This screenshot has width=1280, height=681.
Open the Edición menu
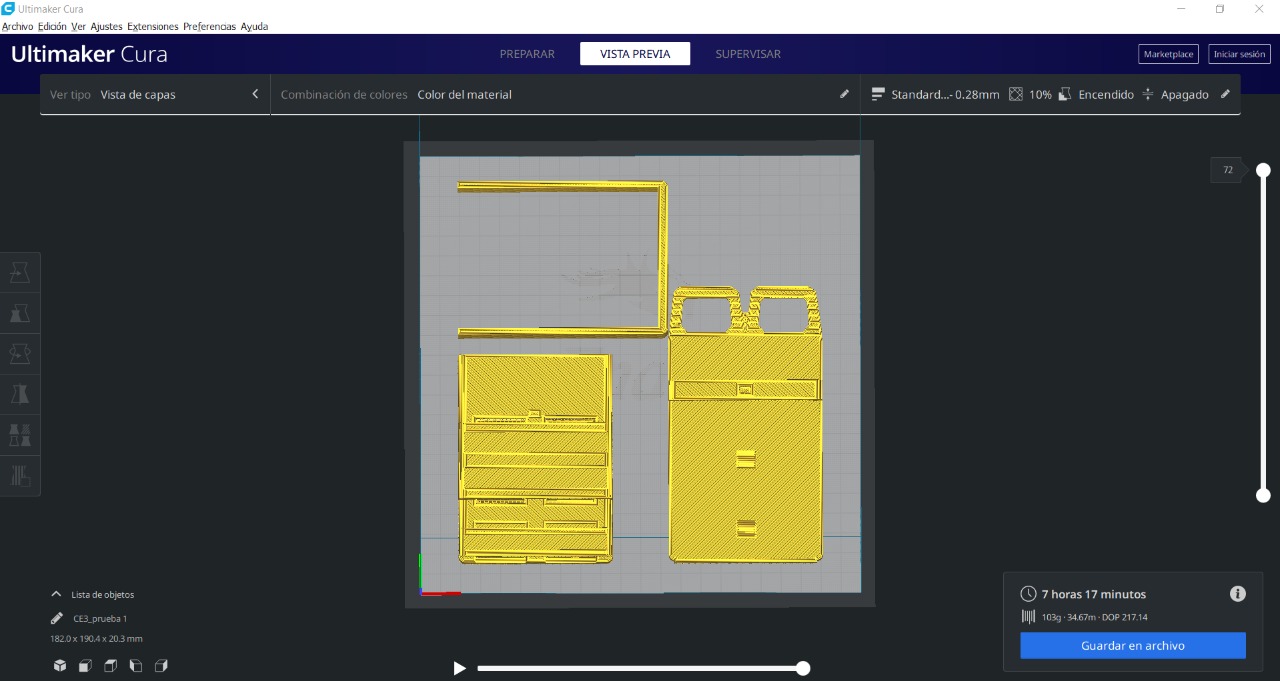[x=52, y=26]
